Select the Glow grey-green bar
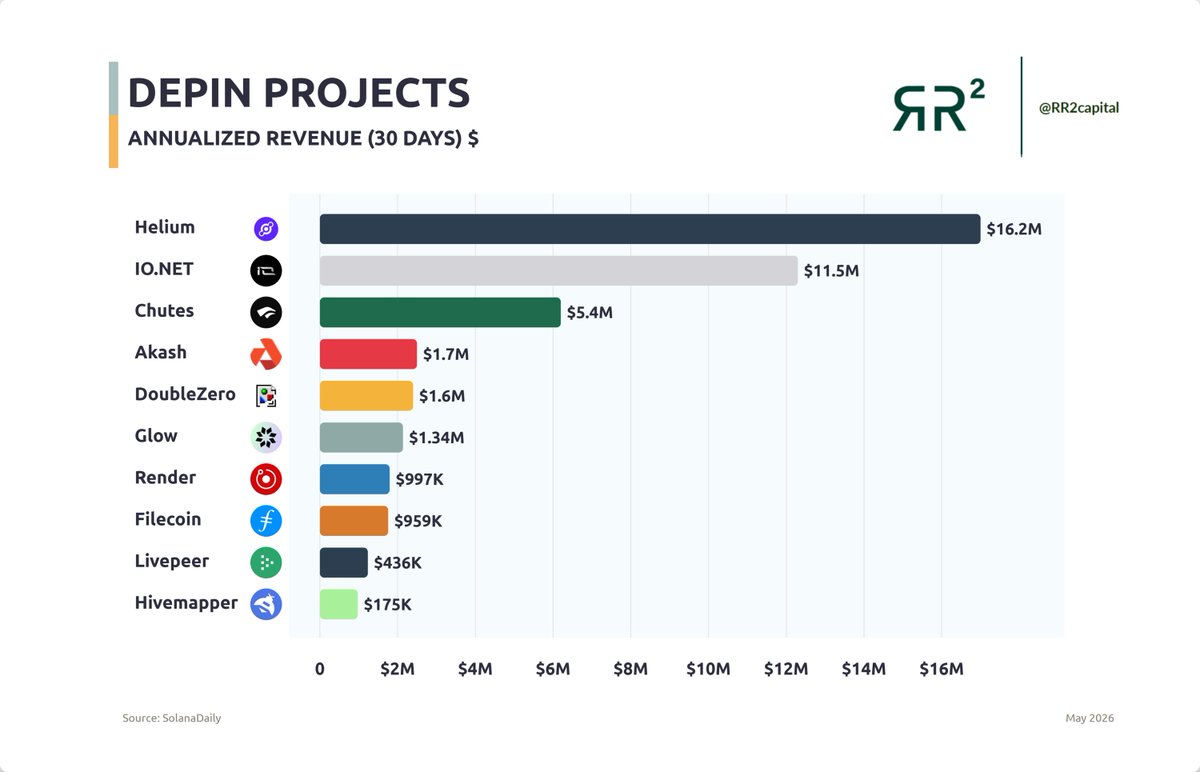 click(x=361, y=437)
